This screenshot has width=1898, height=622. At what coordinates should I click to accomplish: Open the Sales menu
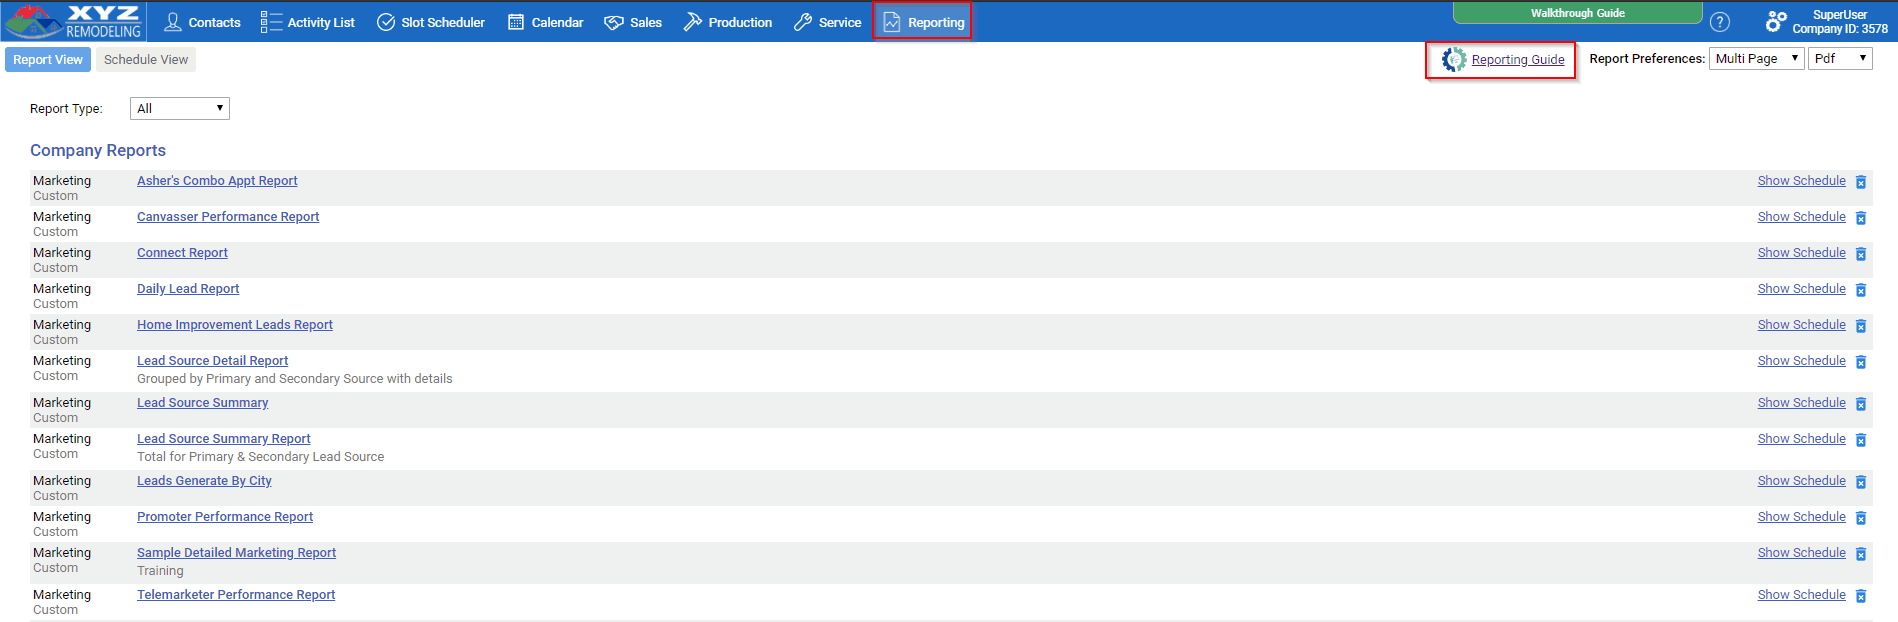coord(633,22)
